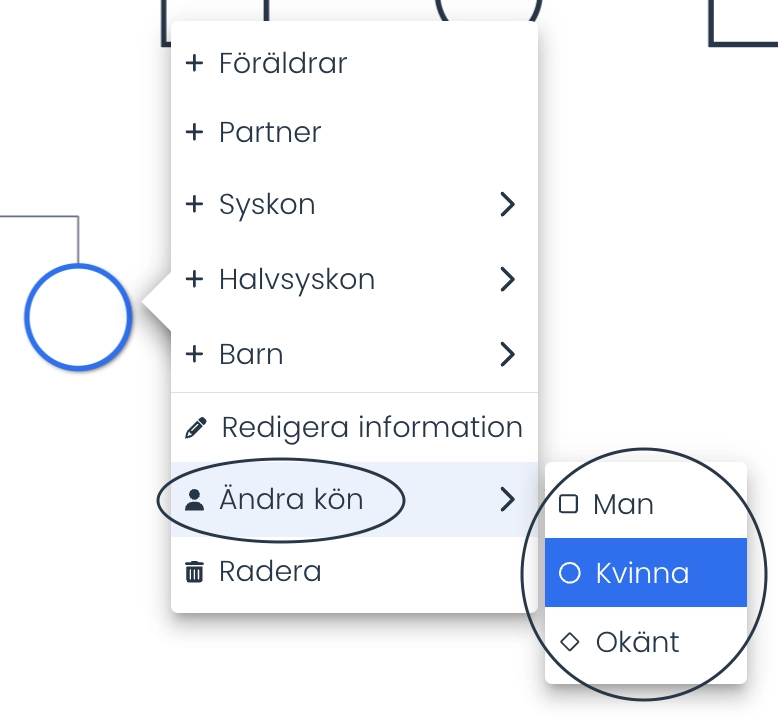Choose Redigera information from the menu
The image size is (778, 722).
tap(354, 427)
